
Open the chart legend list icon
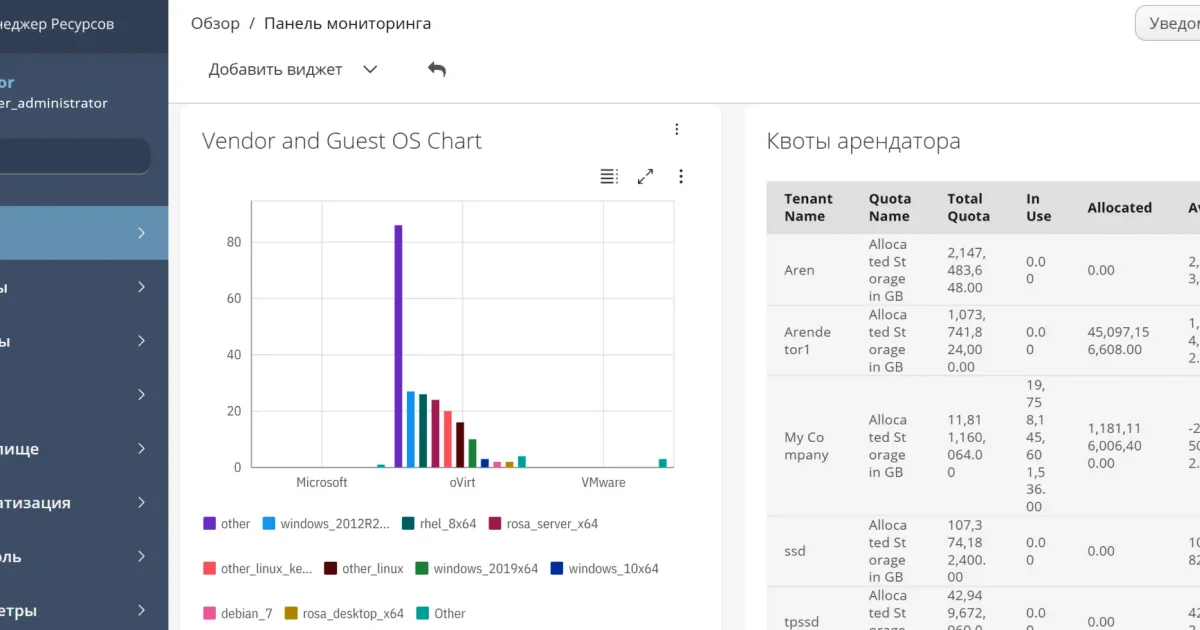pyautogui.click(x=609, y=176)
